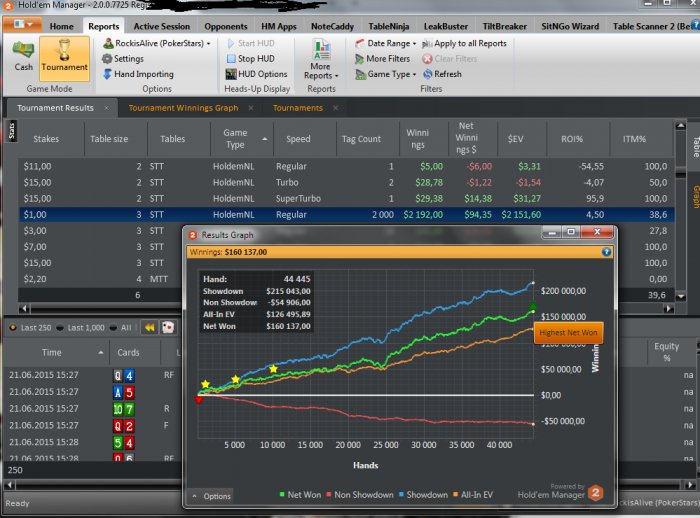Open the Active Session tab
The width and height of the screenshot is (700, 518).
tap(162, 26)
